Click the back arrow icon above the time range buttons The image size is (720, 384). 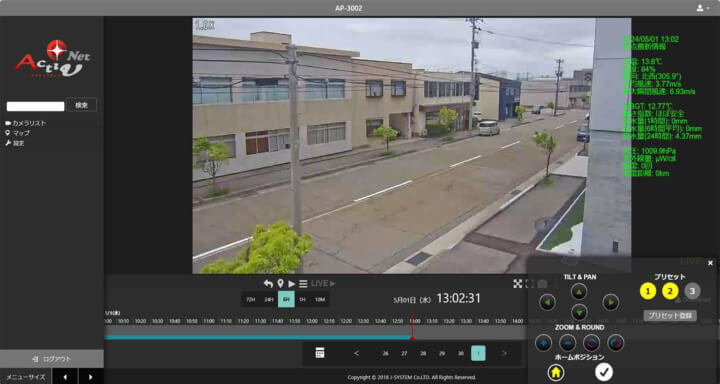tap(268, 284)
